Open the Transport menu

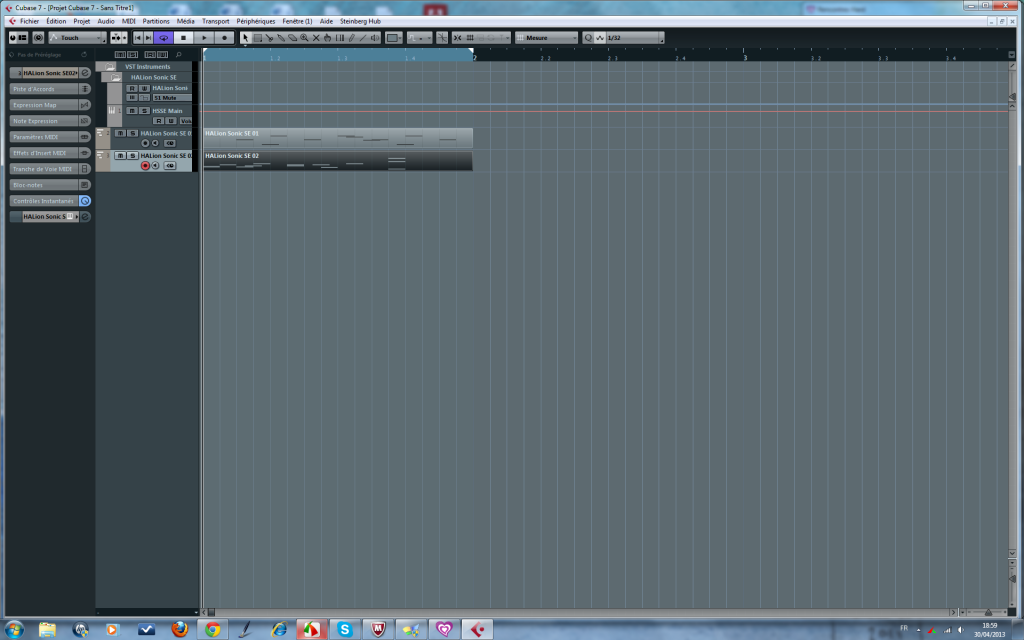216,21
